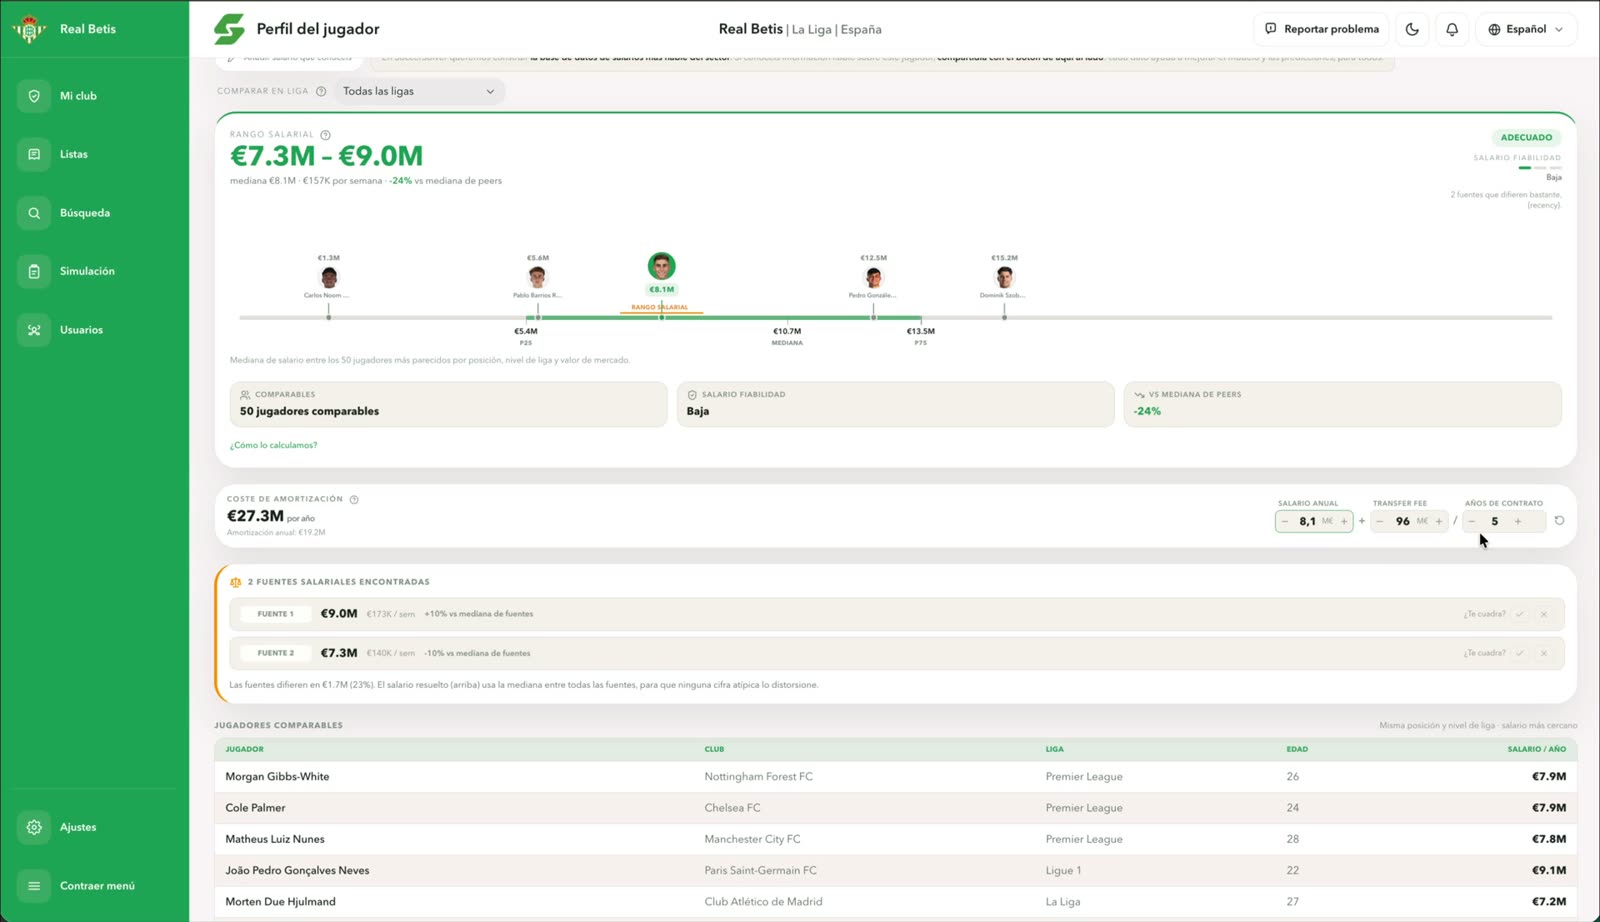Select the Morten Due Hjulmand row

[x=895, y=901]
